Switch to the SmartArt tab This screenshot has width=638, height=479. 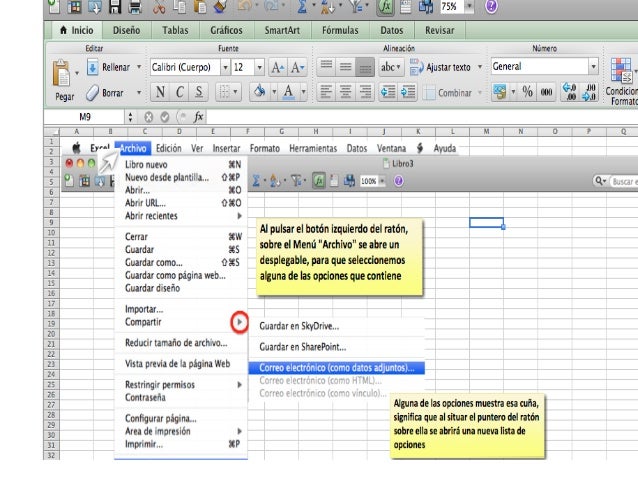(x=282, y=30)
